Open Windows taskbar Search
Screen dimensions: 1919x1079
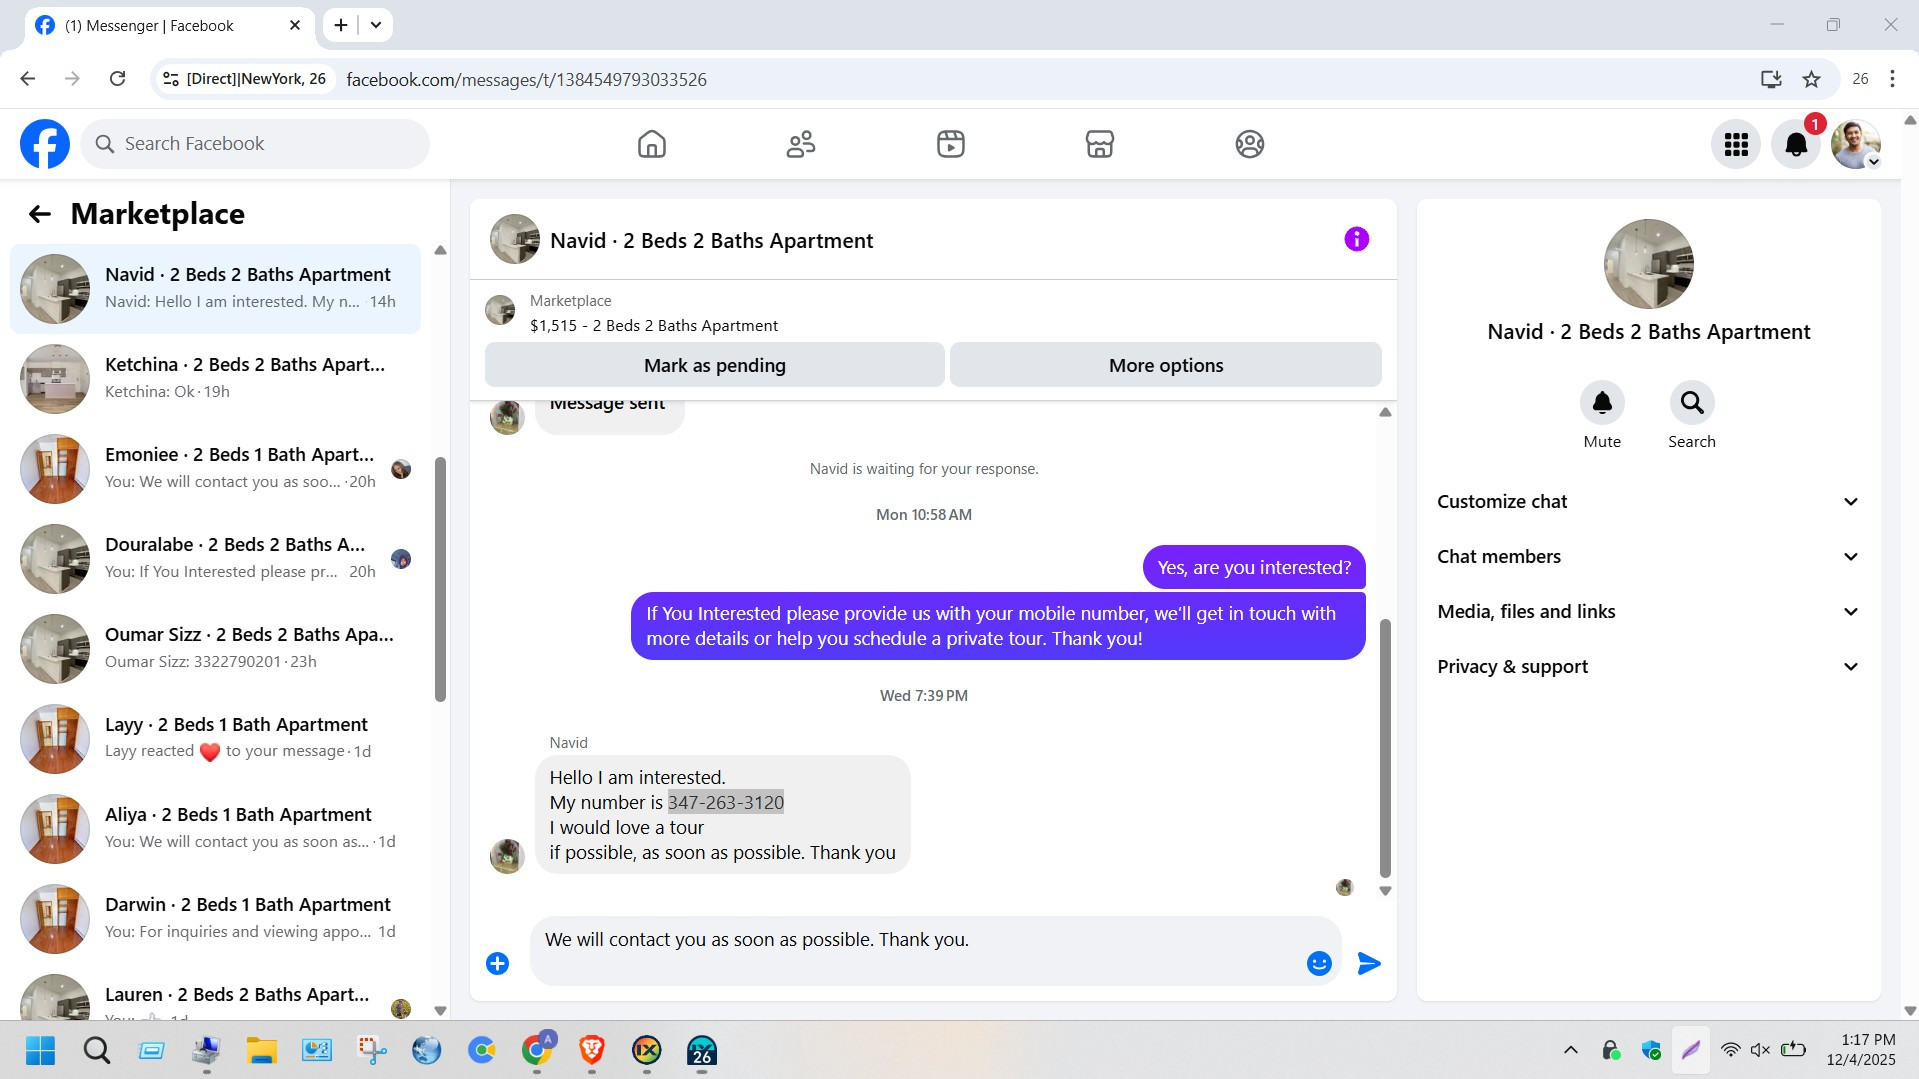[97, 1050]
